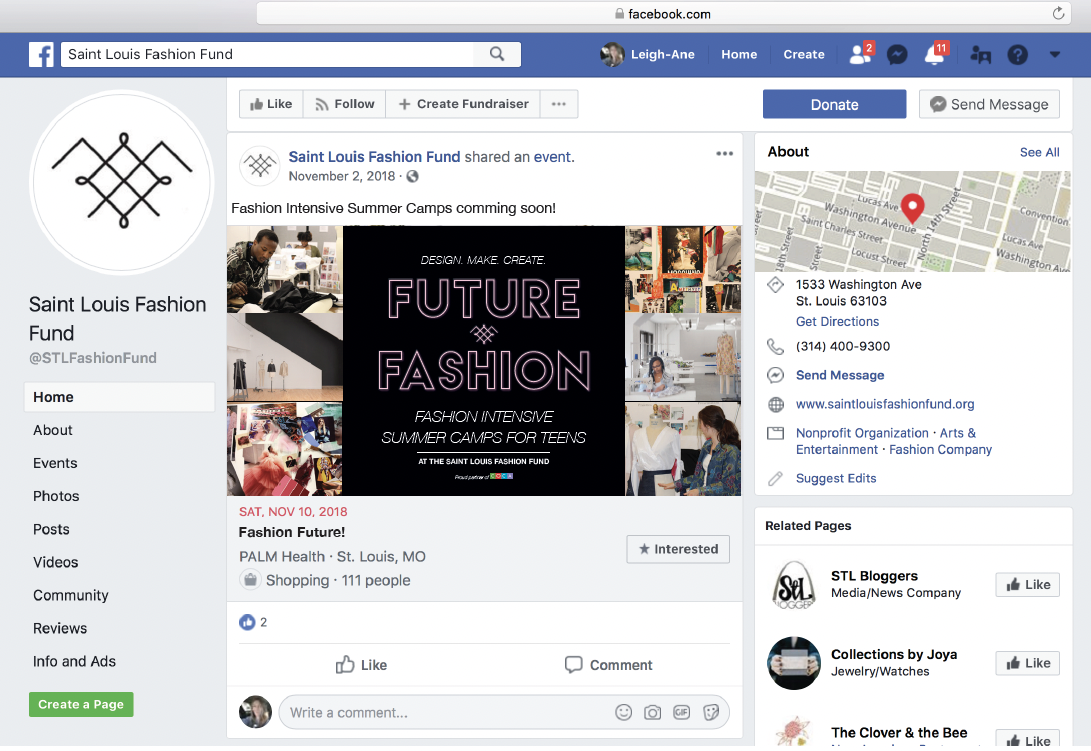Open About in the page sidebar
Screen dimensions: 1091x751
click(53, 430)
